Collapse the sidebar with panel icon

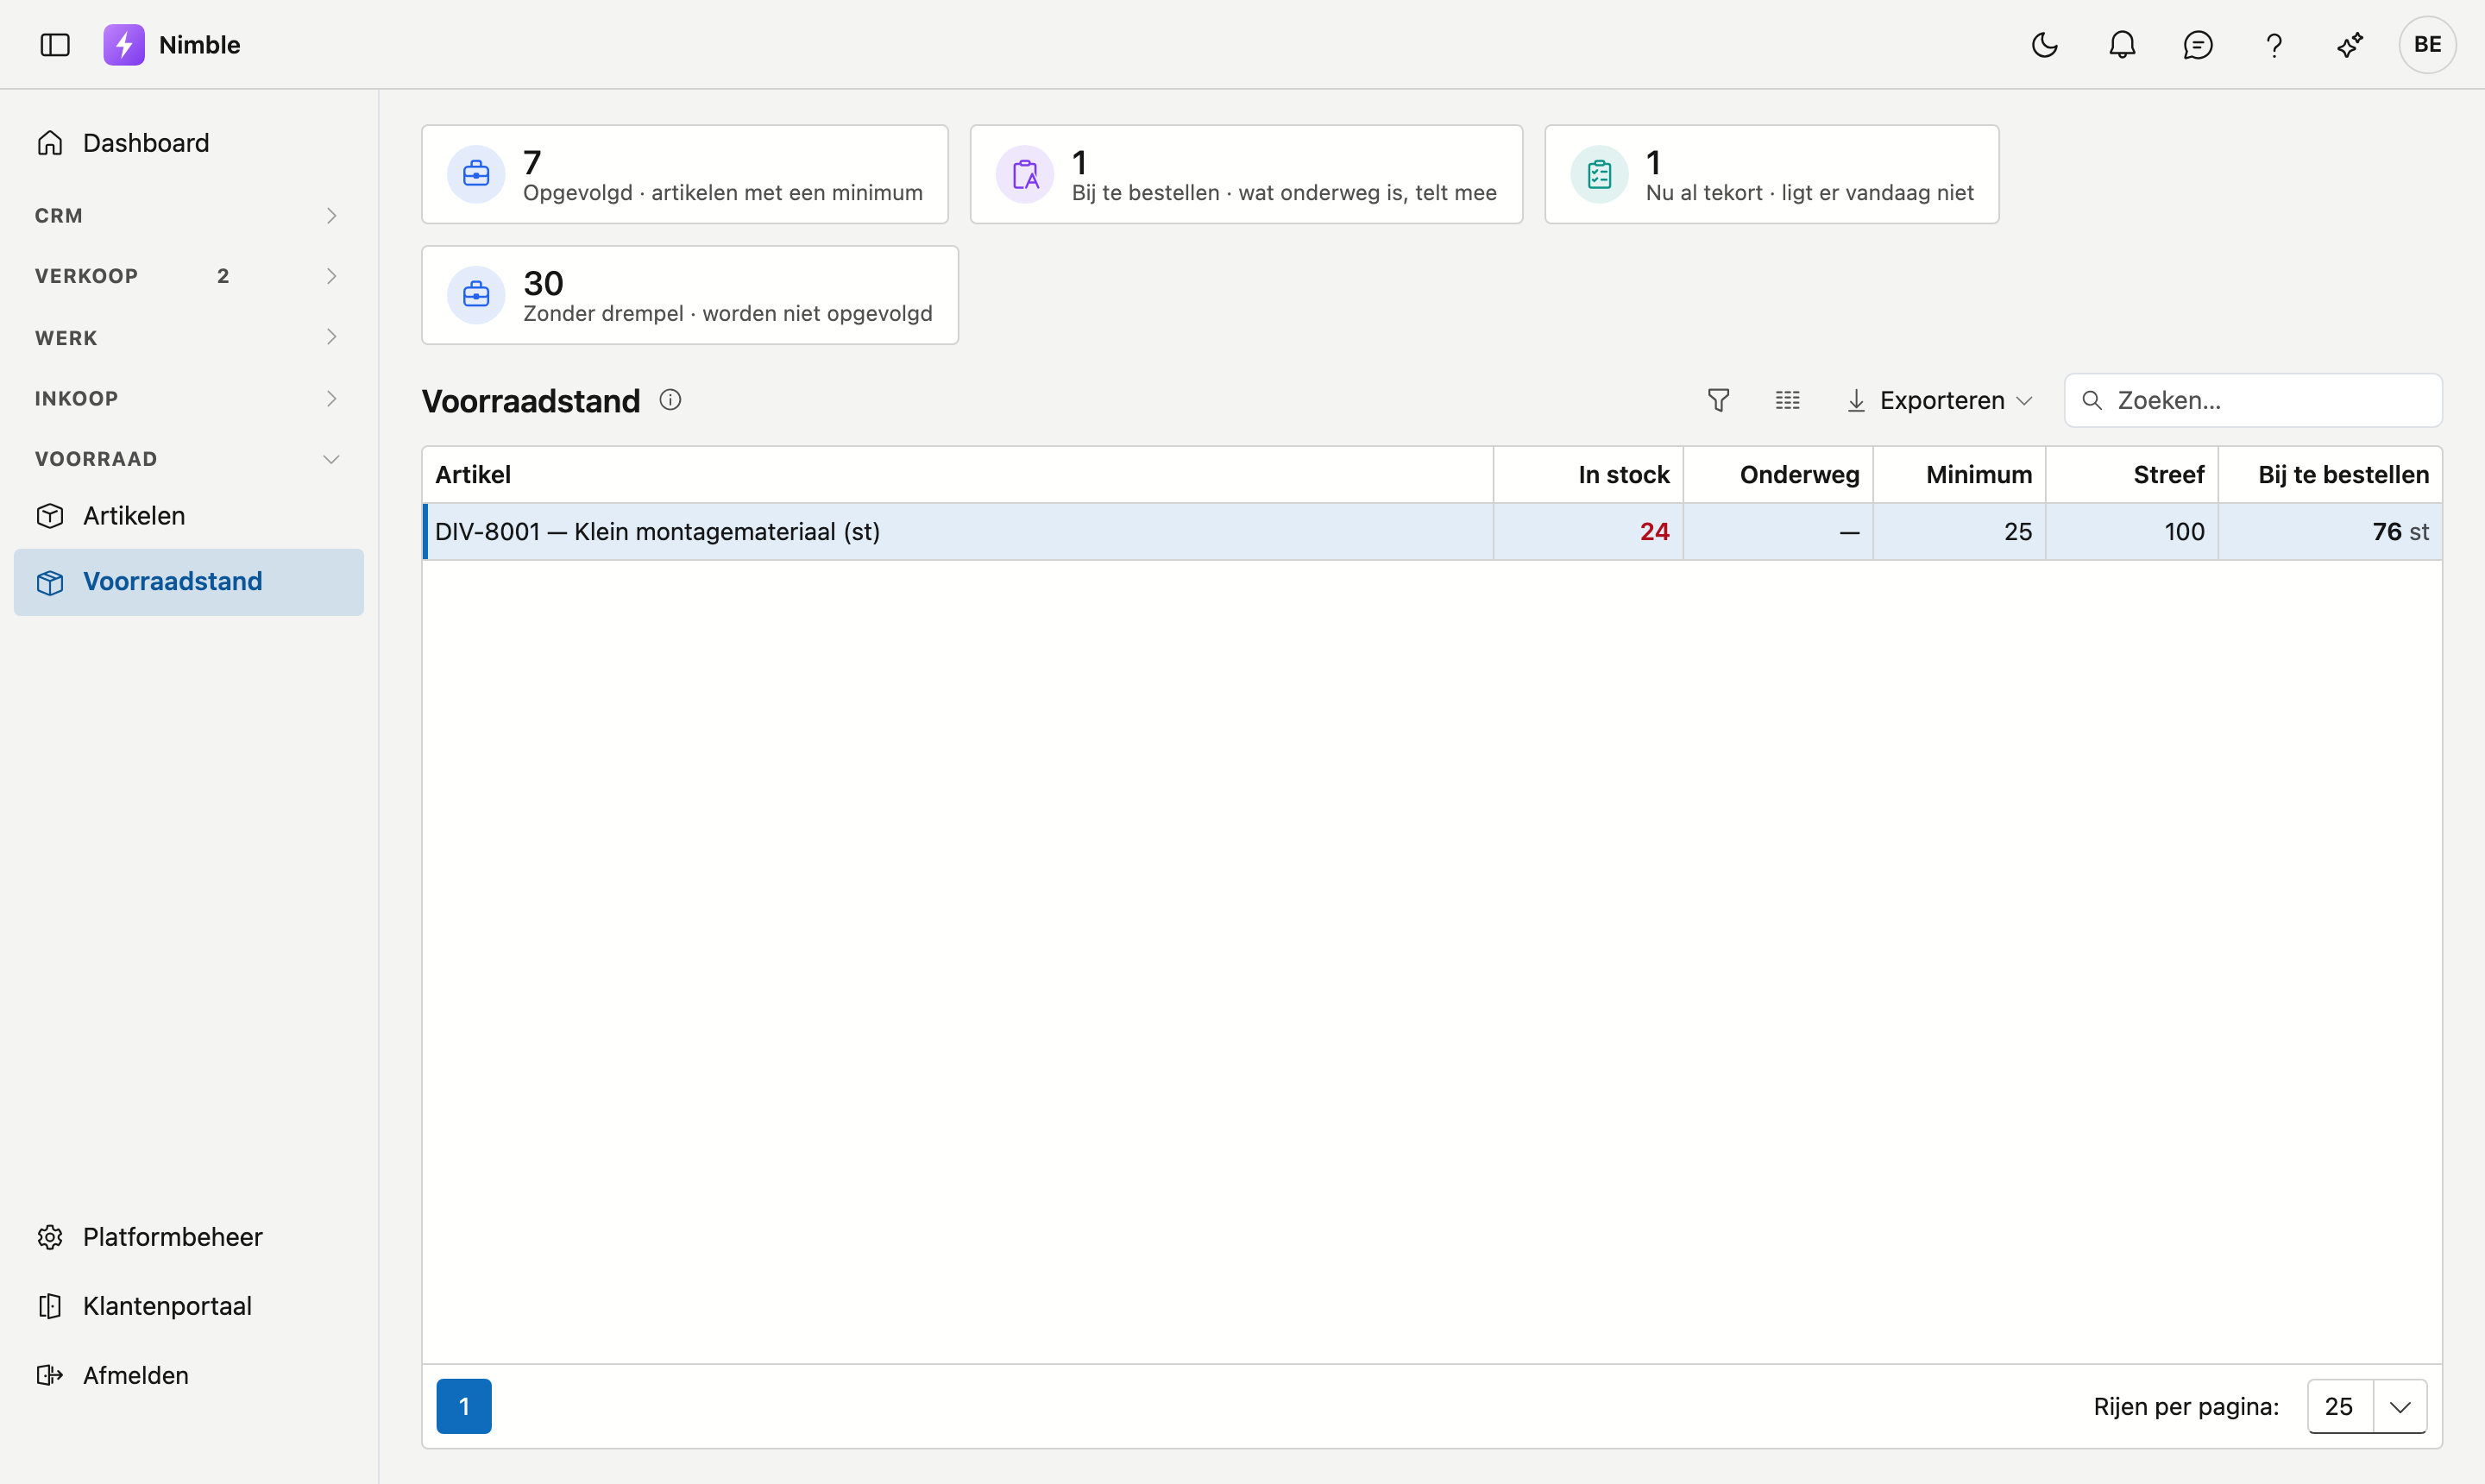[55, 45]
